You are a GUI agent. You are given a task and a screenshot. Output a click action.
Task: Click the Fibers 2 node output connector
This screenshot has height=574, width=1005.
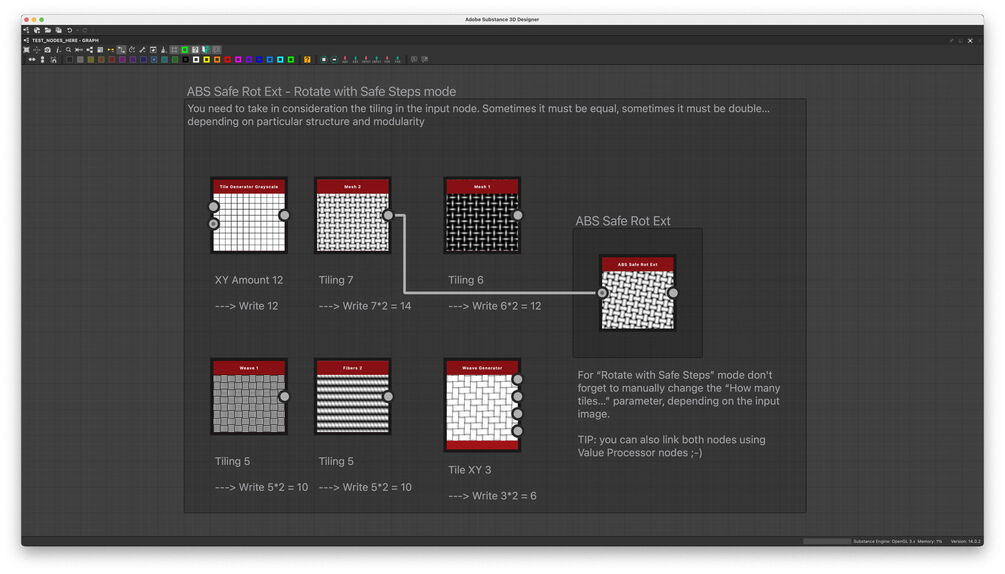tap(388, 397)
